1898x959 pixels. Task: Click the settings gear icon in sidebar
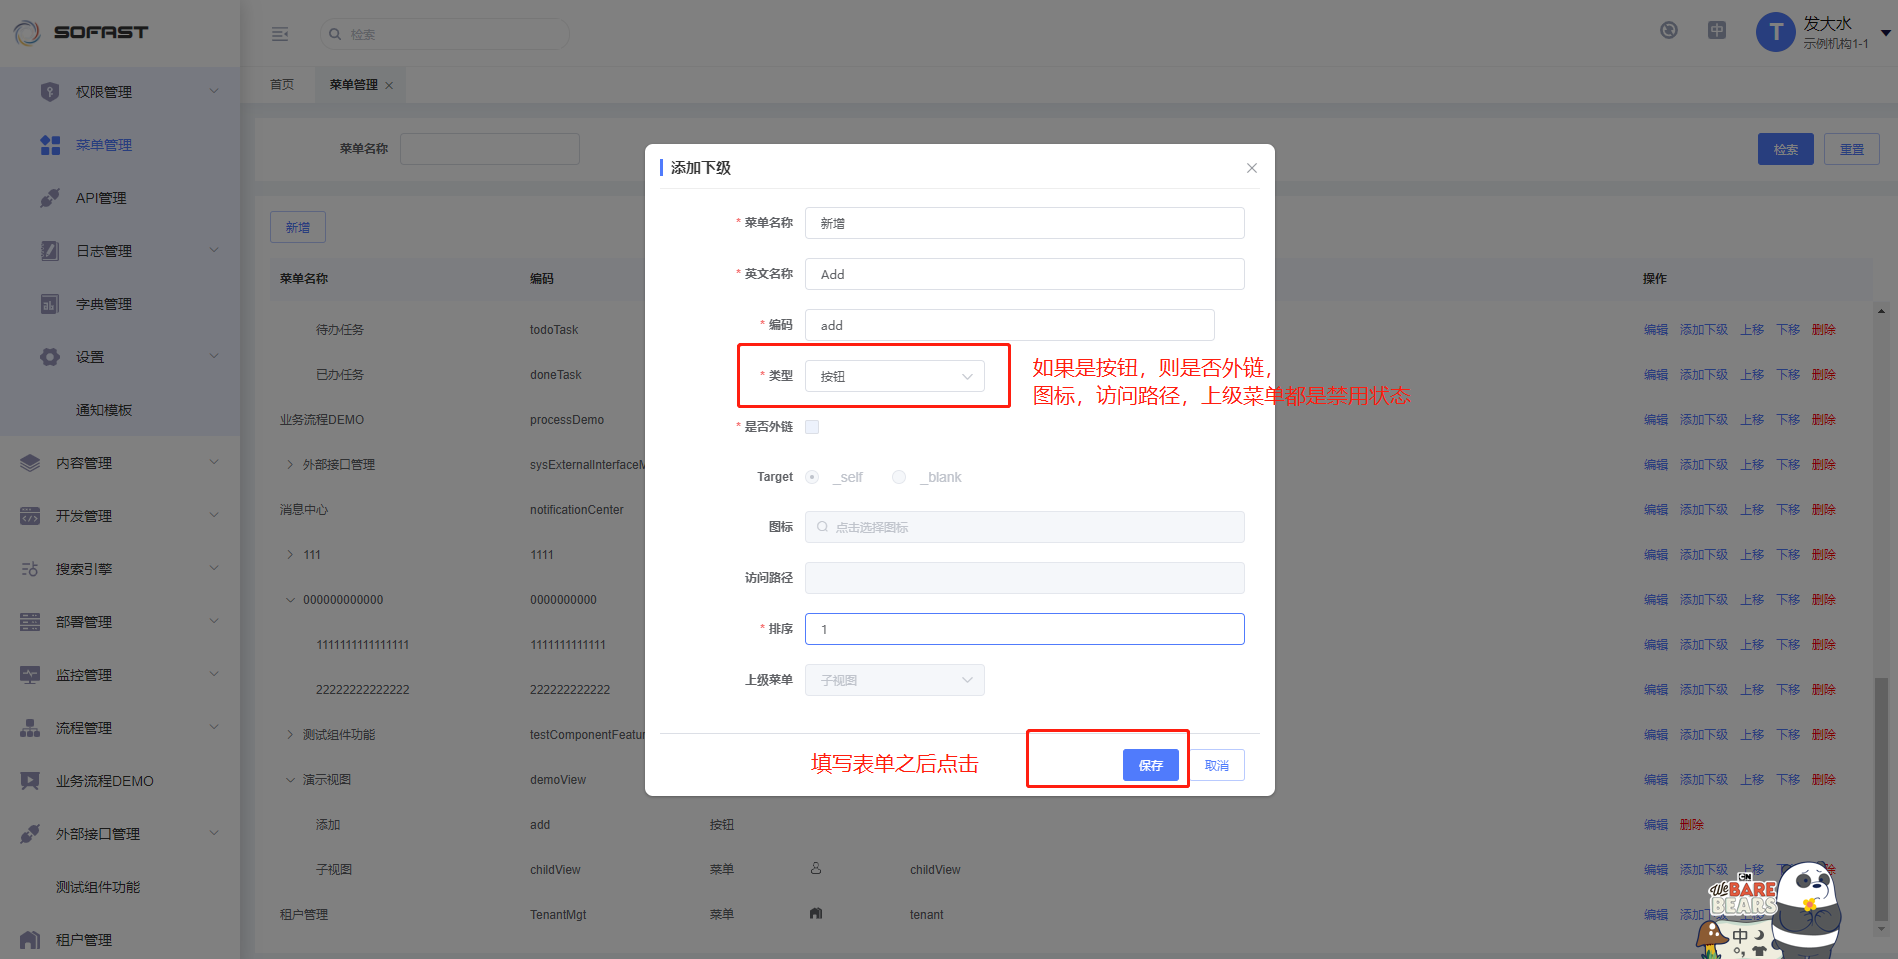(50, 357)
